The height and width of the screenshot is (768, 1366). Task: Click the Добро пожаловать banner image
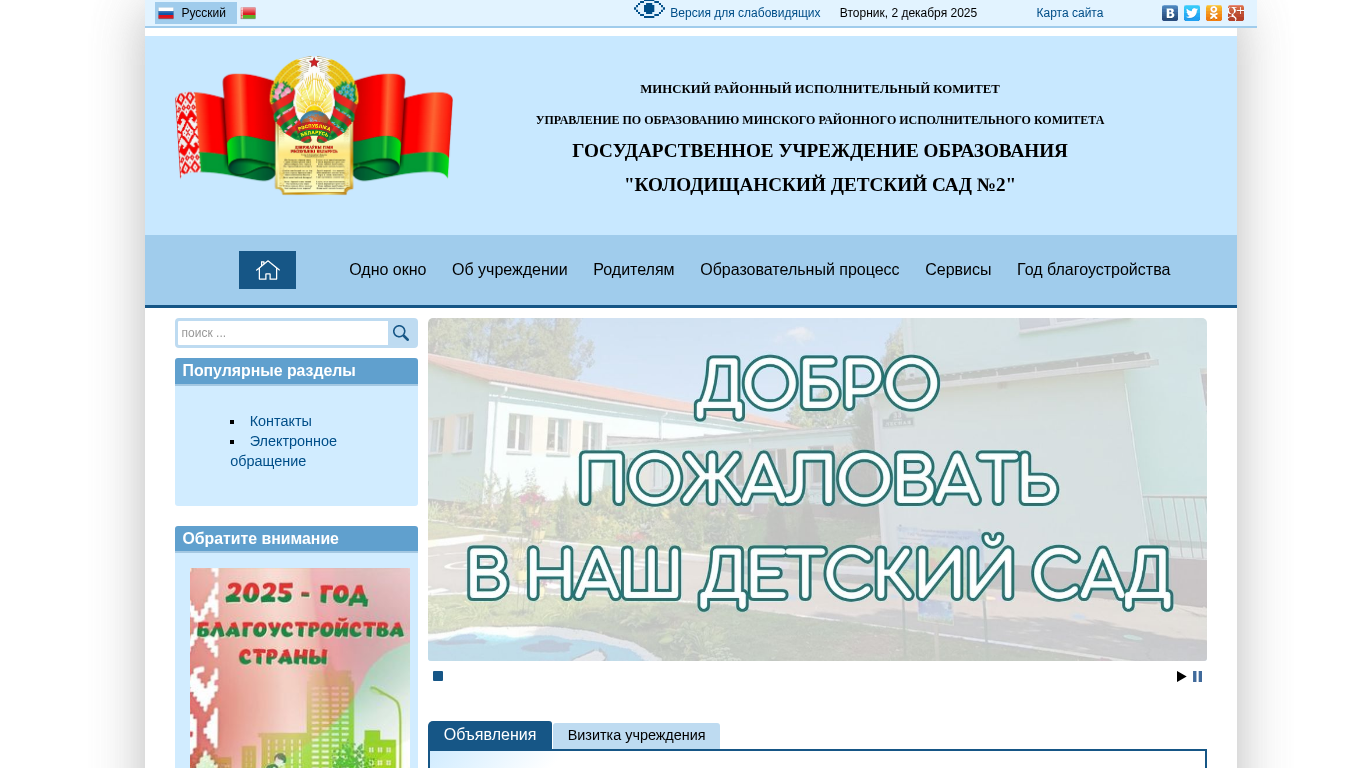817,489
